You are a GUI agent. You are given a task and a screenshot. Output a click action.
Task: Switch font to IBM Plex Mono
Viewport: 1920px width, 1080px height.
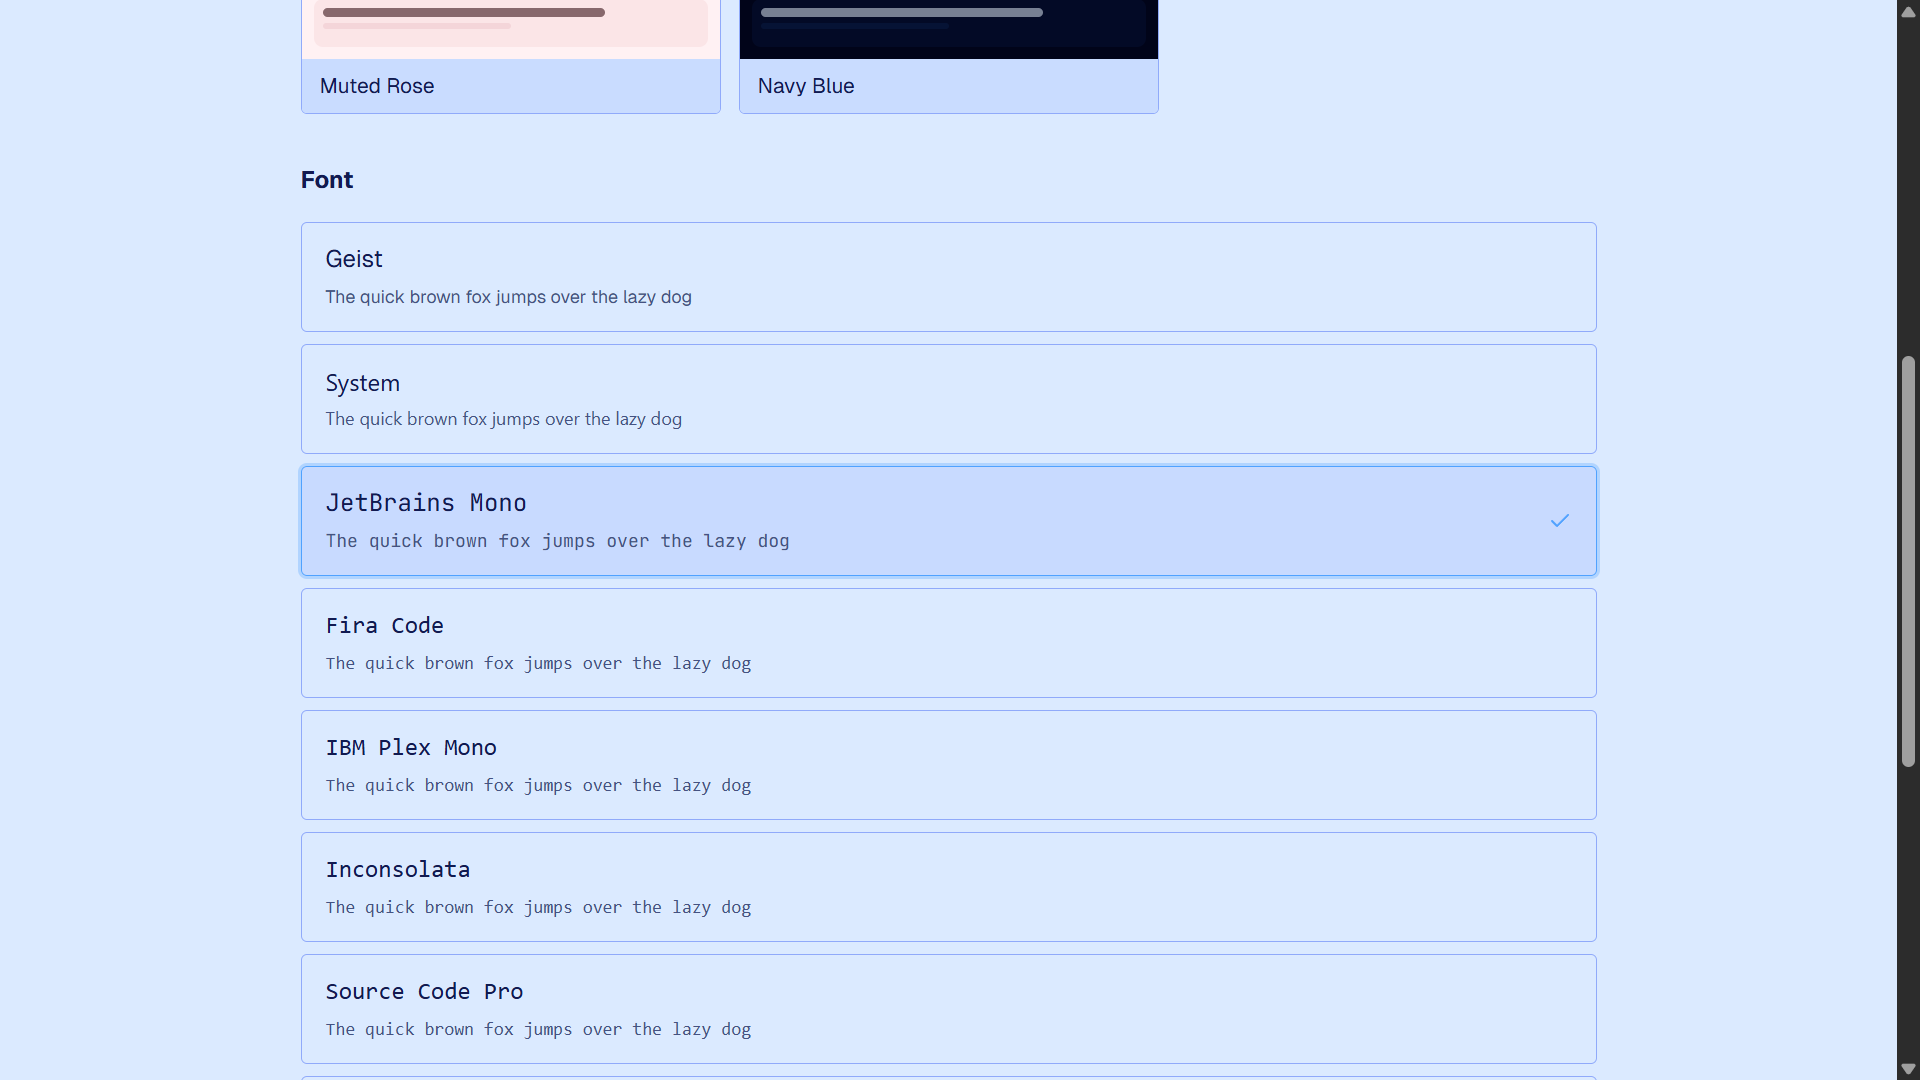click(948, 765)
